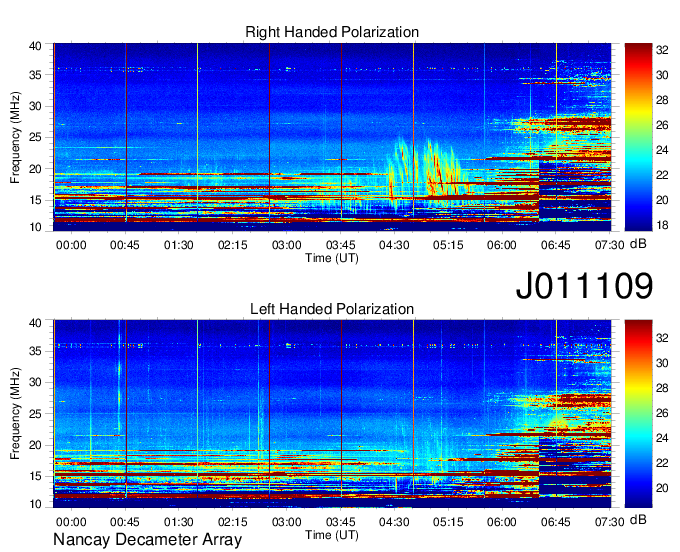Click 30 MHz tick on bottom frequency axis
The height and width of the screenshot is (552, 680).
coord(35,382)
